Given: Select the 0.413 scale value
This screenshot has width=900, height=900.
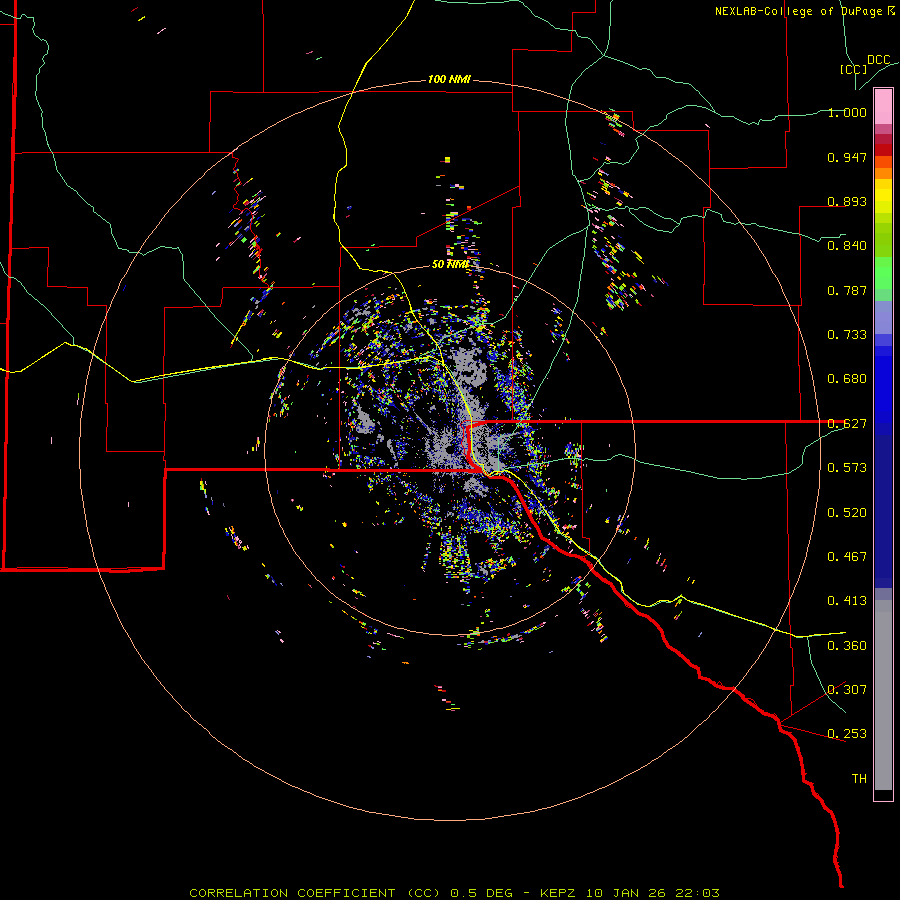Looking at the screenshot, I should pyautogui.click(x=847, y=601).
